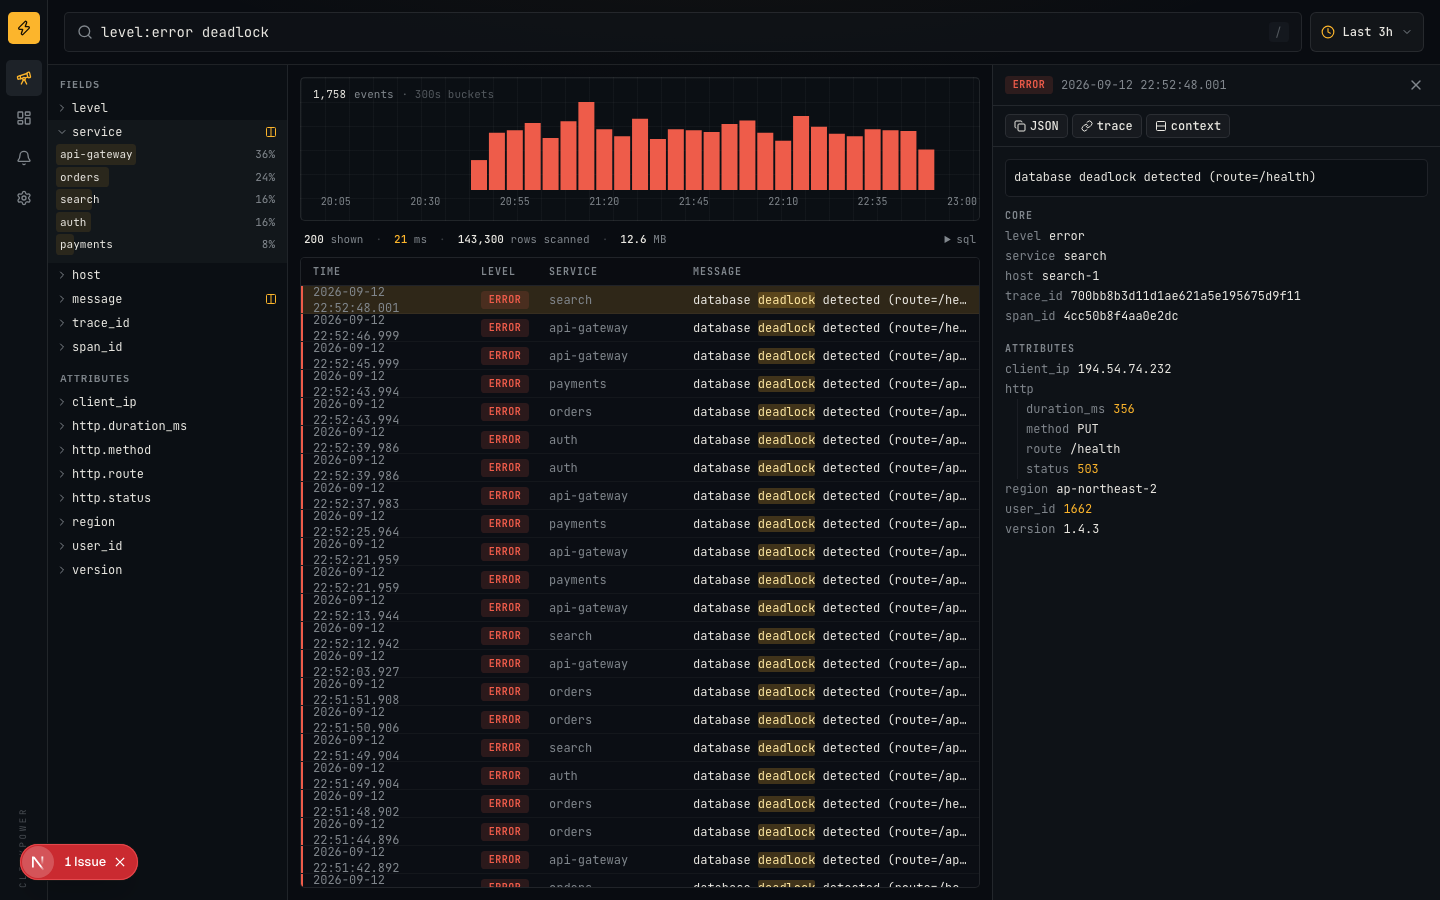1440x900 pixels.
Task: Filter by payments service value
Action: (167, 245)
